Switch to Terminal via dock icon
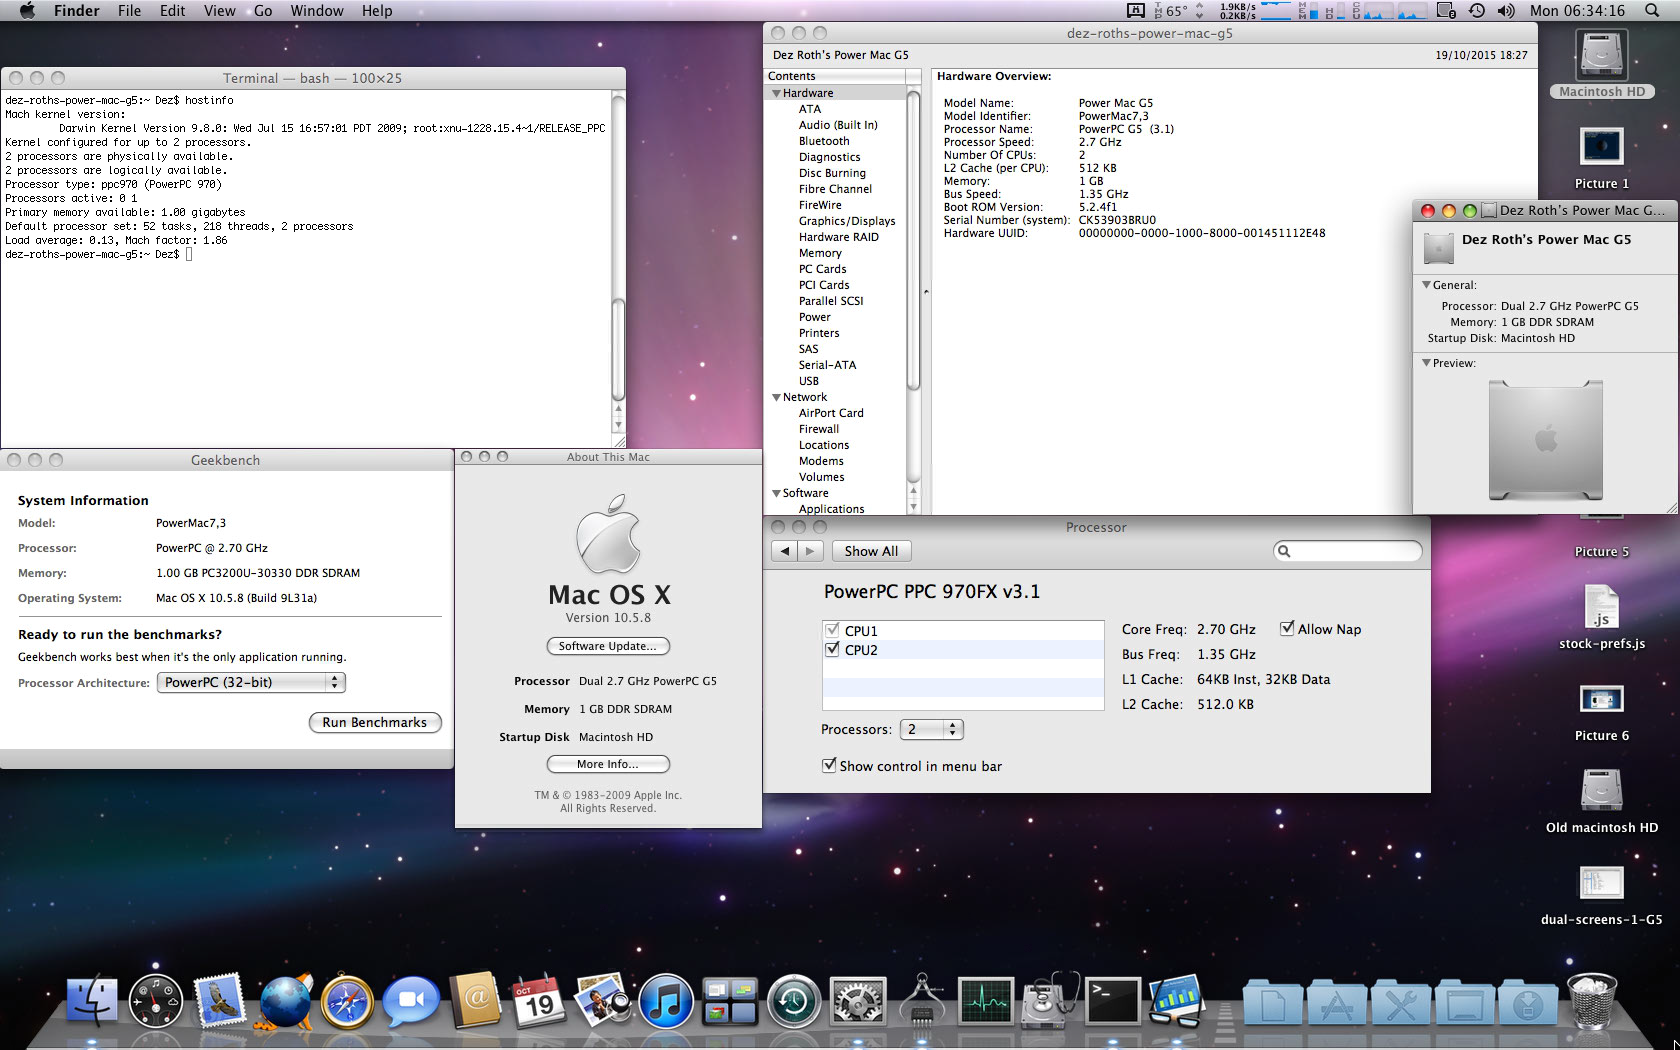Screen dimensions: 1680x1050 [1113, 1001]
